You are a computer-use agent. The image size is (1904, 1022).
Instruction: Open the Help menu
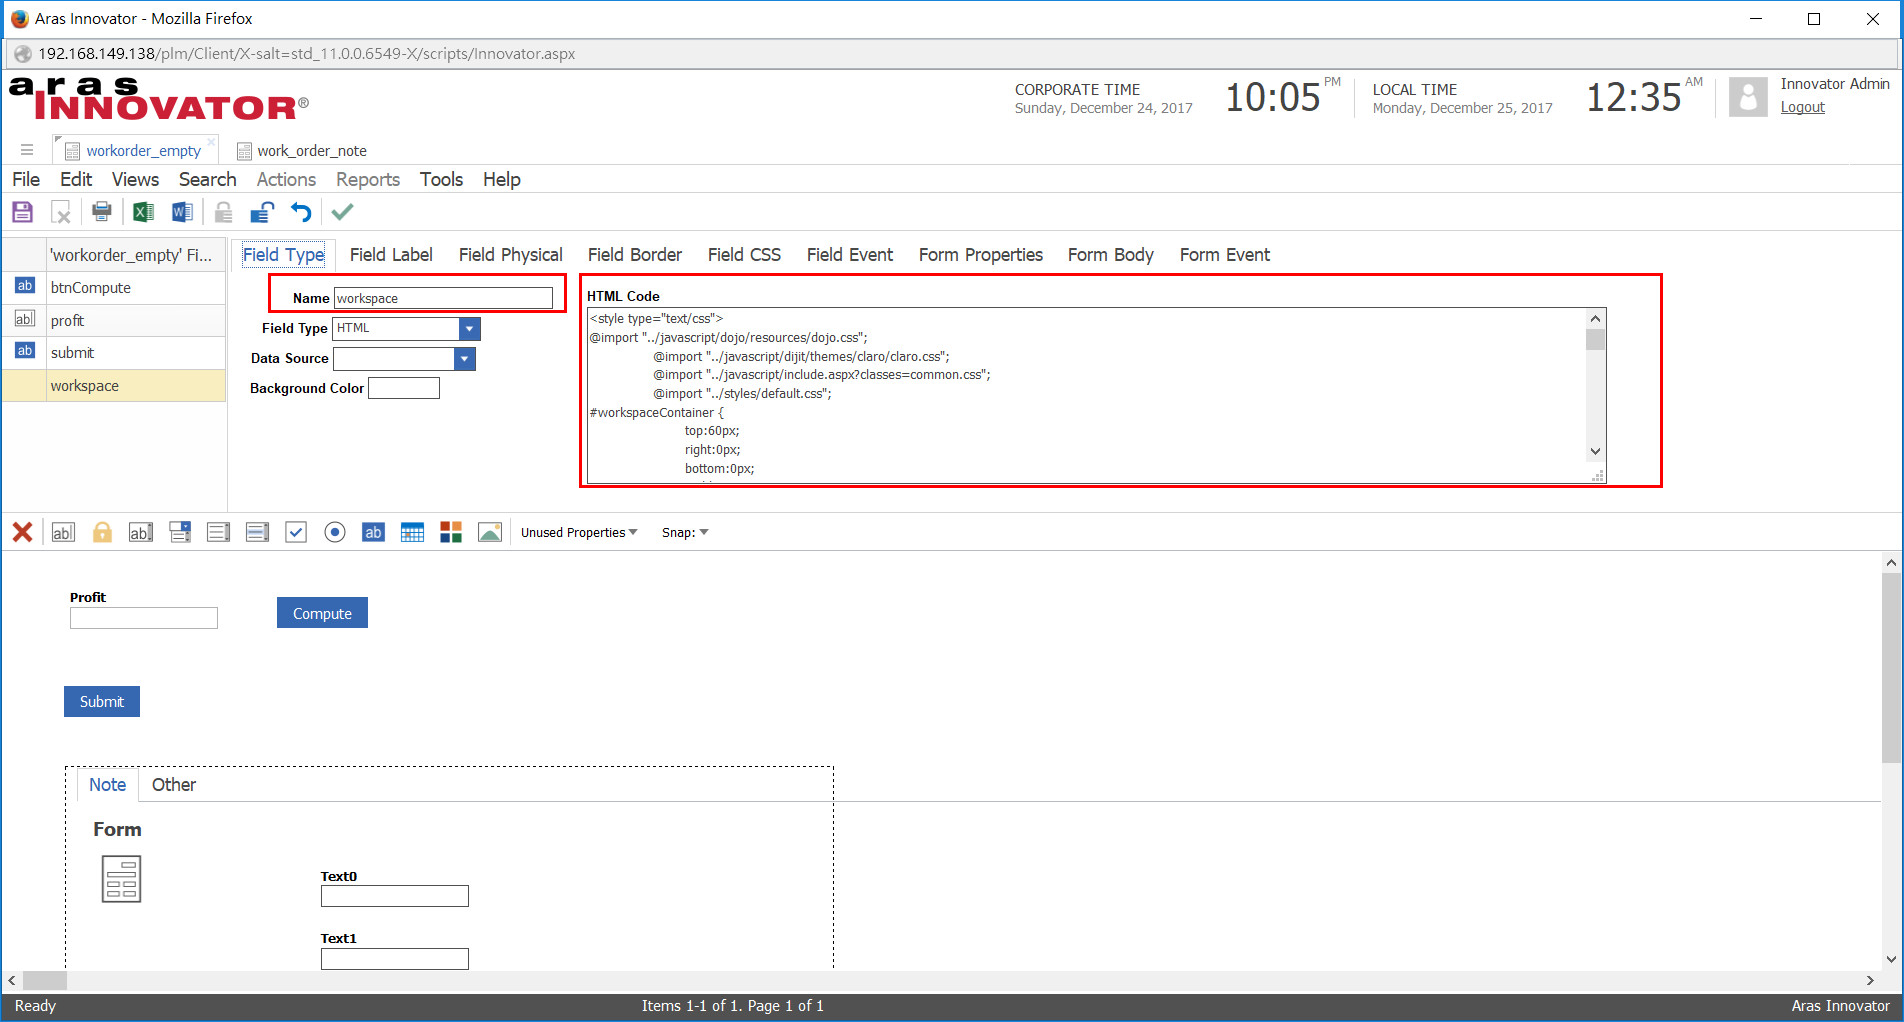click(501, 179)
